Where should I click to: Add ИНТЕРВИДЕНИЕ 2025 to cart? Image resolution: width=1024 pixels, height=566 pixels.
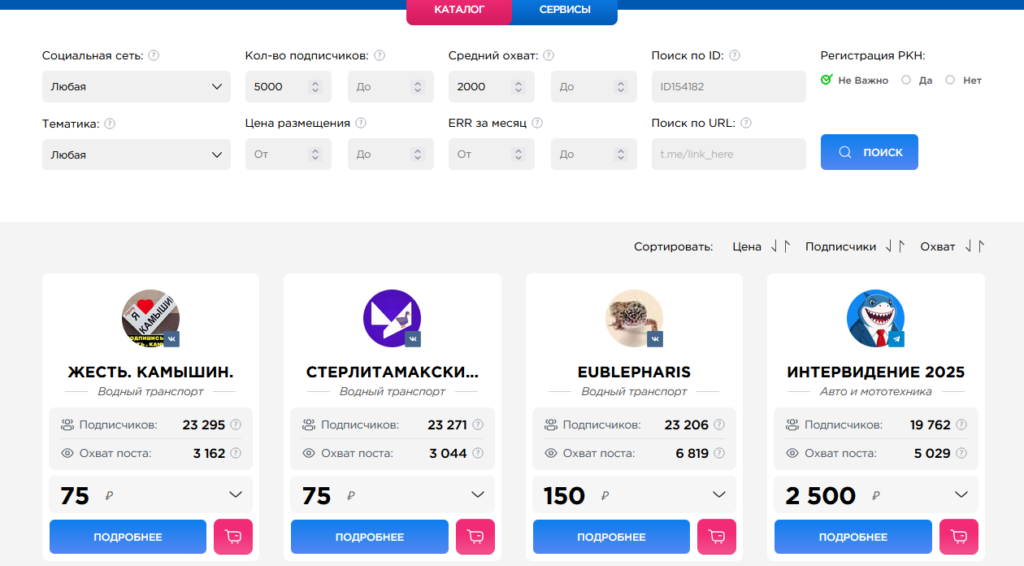pyautogui.click(x=958, y=537)
